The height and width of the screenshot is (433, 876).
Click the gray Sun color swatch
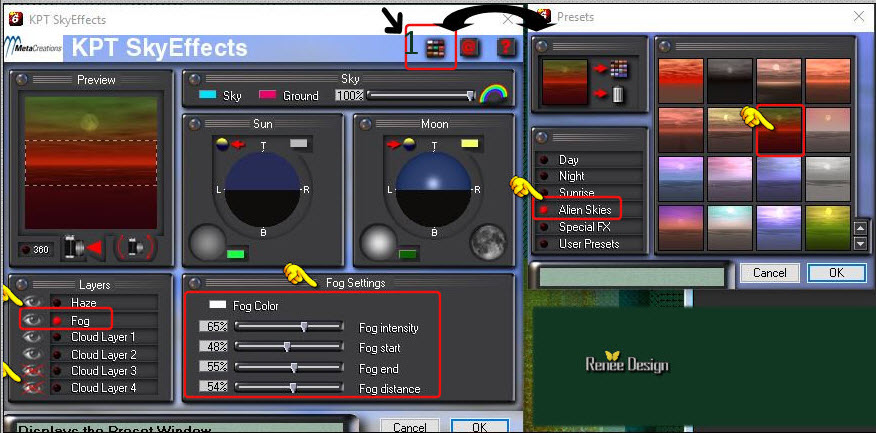[299, 144]
